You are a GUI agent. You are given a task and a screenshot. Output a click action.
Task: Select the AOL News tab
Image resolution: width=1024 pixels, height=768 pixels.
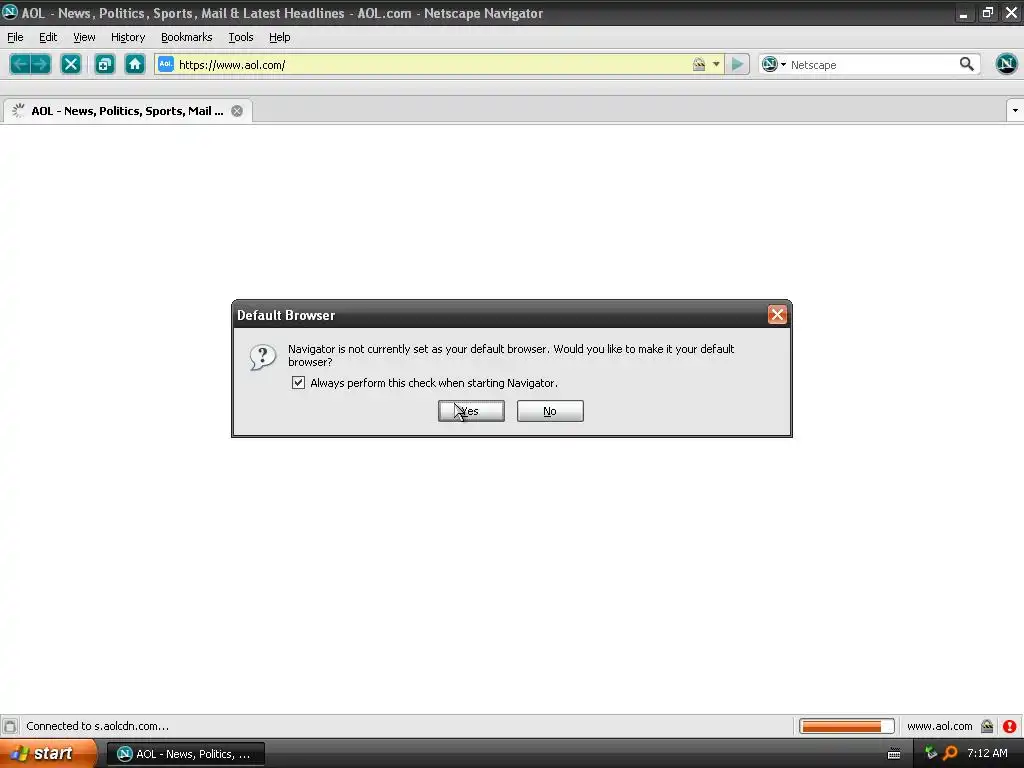(127, 111)
